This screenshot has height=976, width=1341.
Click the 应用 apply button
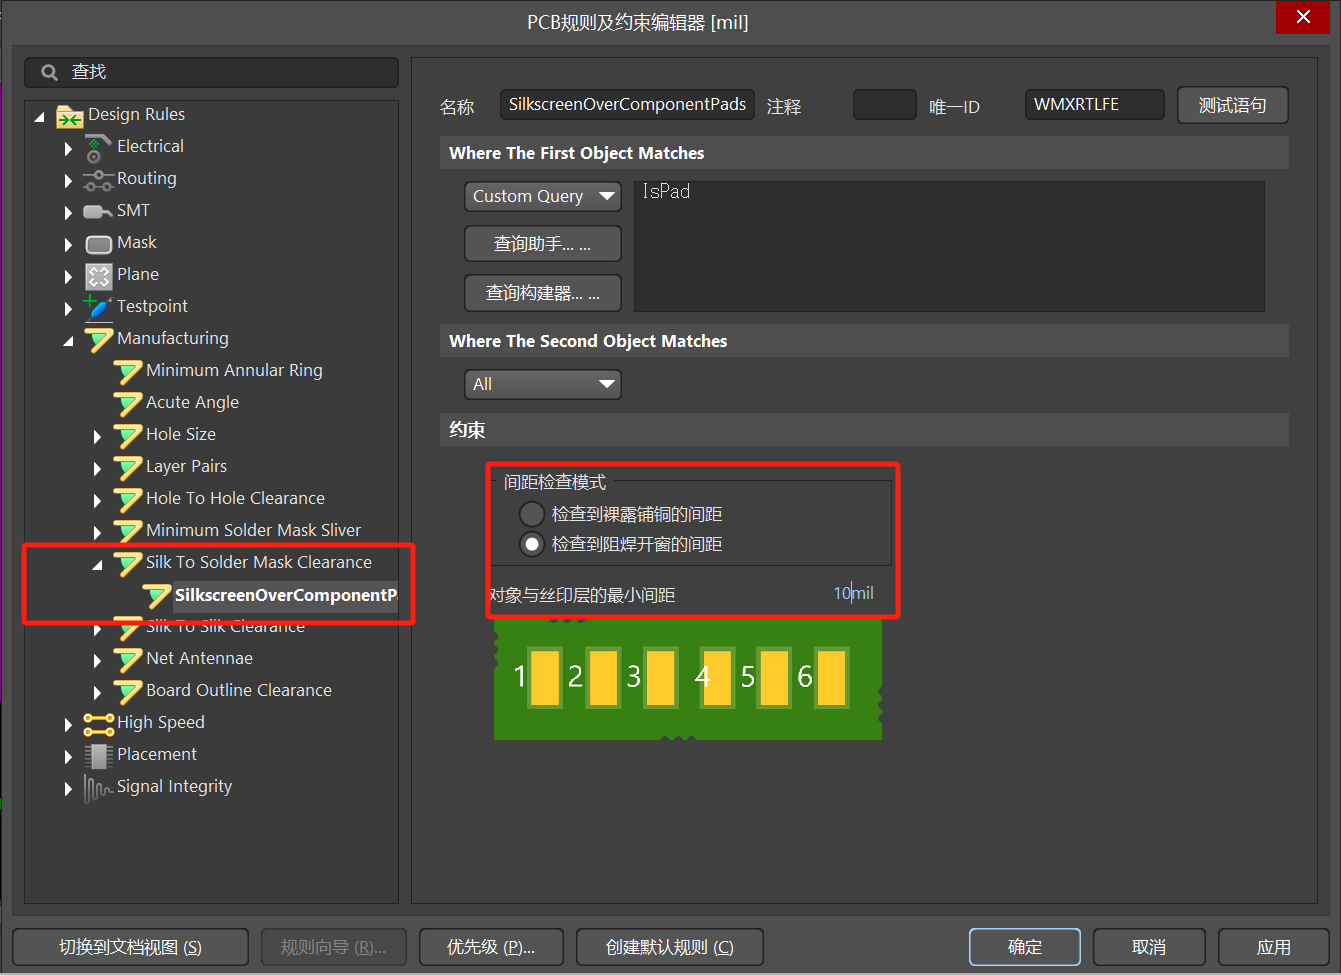pos(1273,947)
